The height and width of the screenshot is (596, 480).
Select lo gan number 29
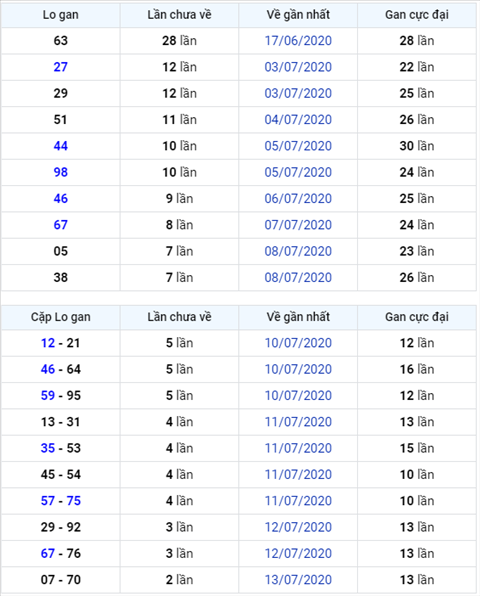60,93
